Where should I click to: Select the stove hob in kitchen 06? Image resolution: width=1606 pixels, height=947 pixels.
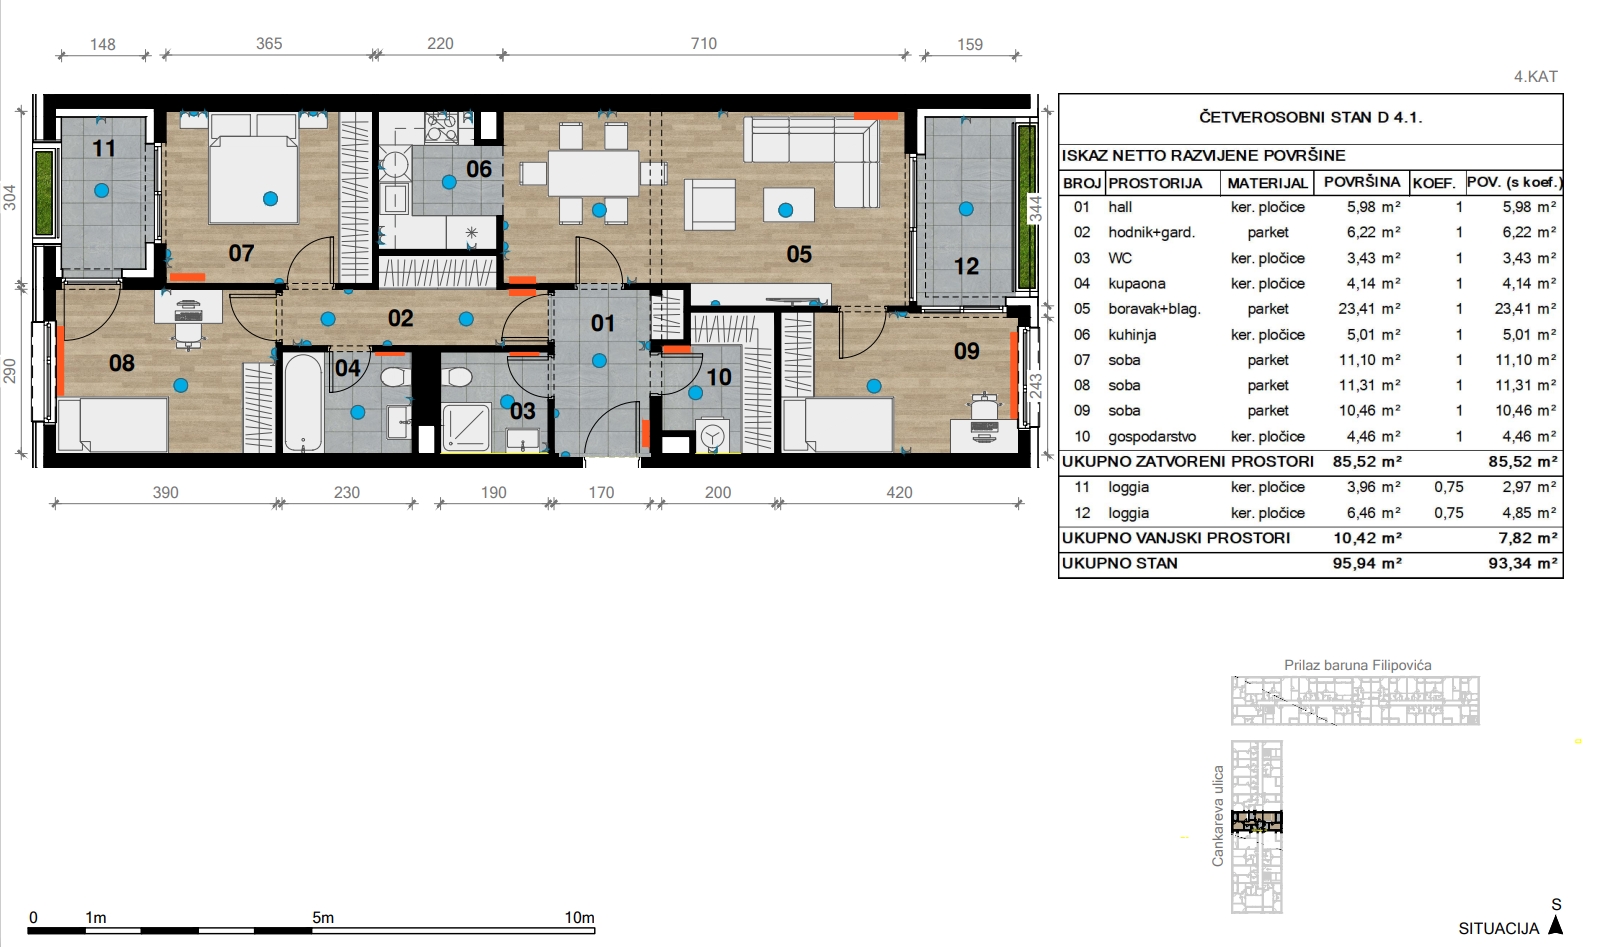(x=441, y=127)
